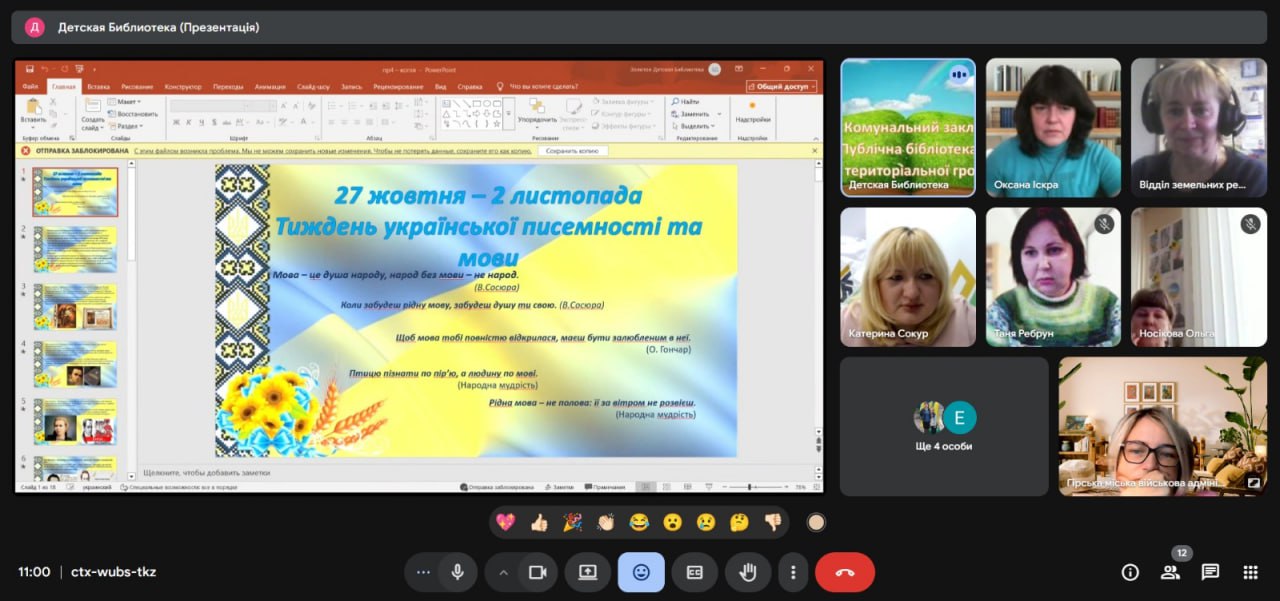Image resolution: width=1280 pixels, height=601 pixels.
Task: Open the chat messages panel
Action: [x=1210, y=572]
